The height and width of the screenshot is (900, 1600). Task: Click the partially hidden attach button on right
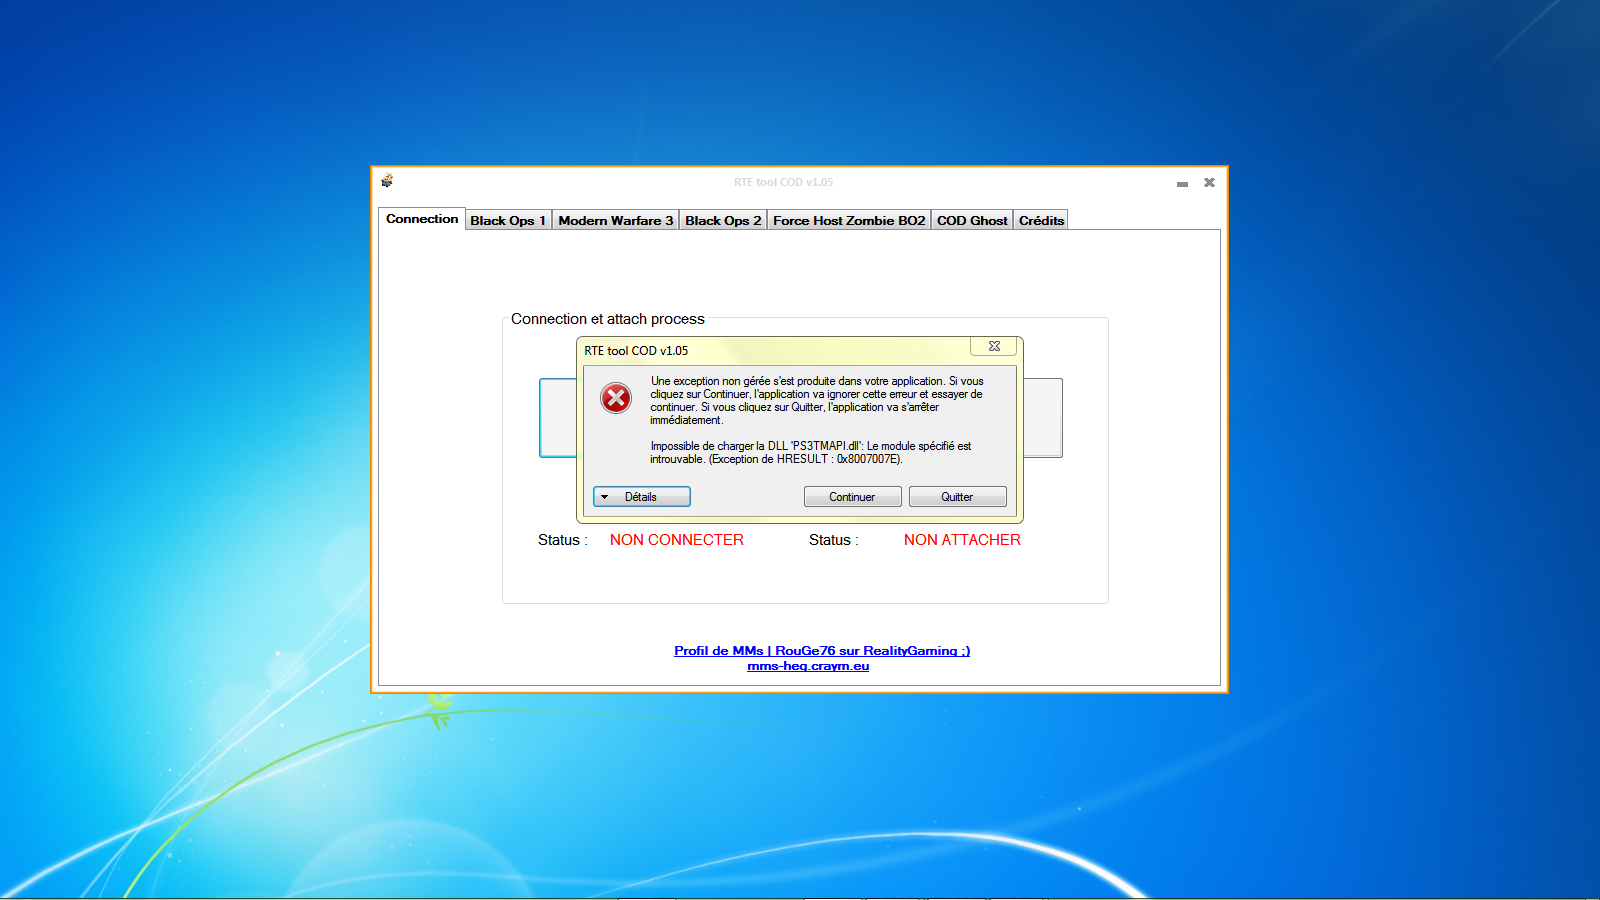point(1043,418)
